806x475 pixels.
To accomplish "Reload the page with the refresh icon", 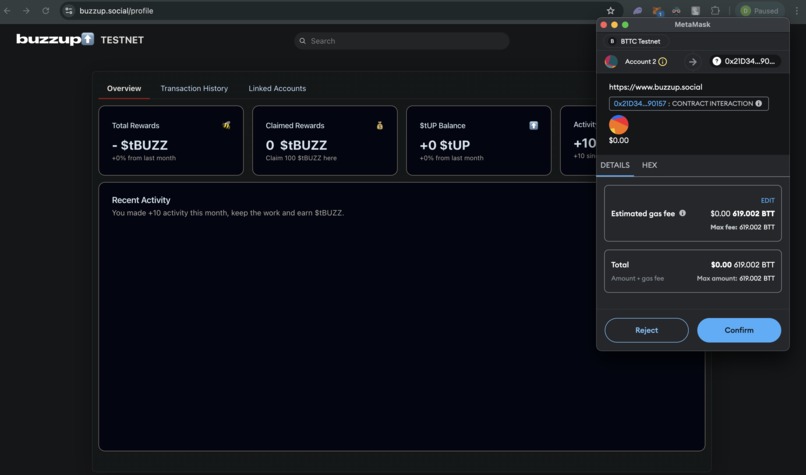I will pyautogui.click(x=45, y=11).
